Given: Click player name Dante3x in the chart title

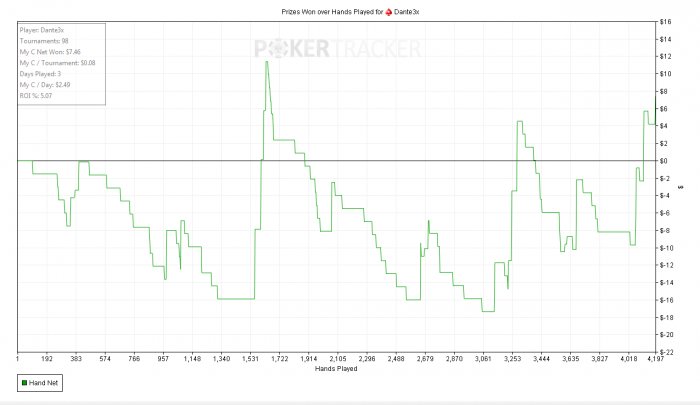Looking at the screenshot, I should pos(406,12).
